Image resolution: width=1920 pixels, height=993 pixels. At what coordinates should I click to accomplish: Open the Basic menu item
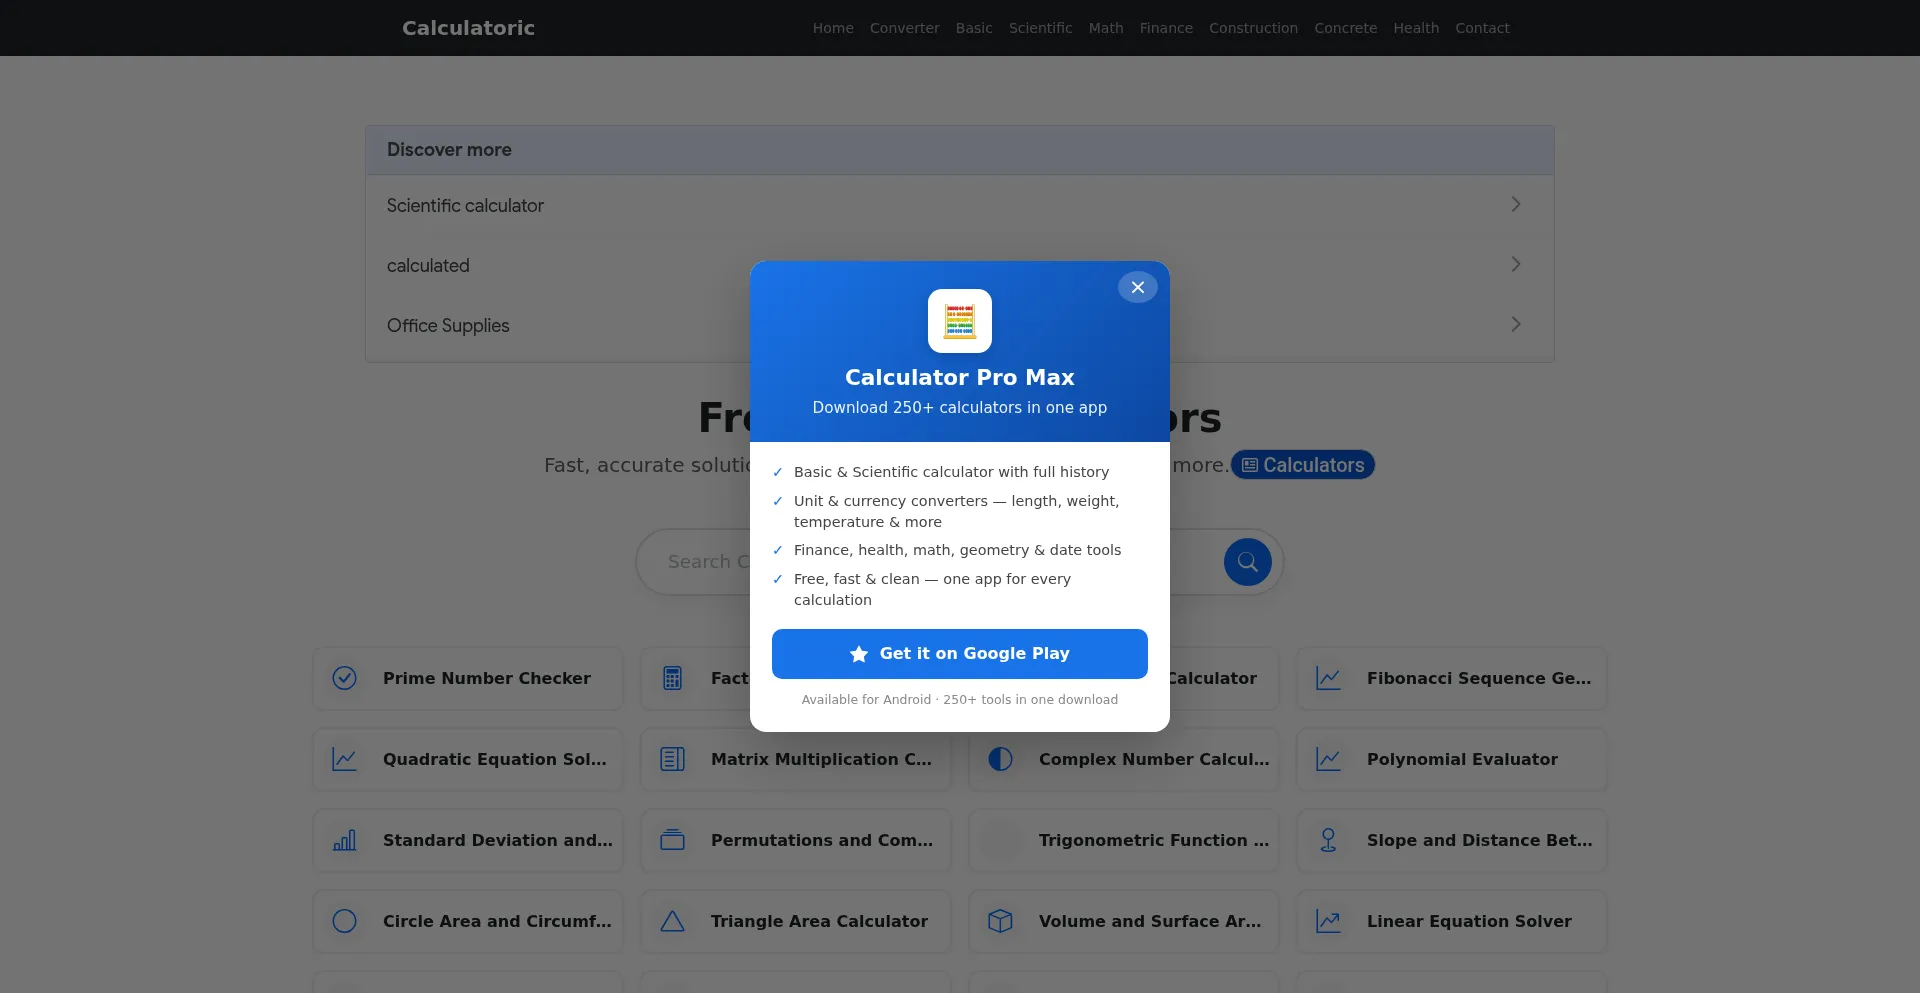coord(974,28)
